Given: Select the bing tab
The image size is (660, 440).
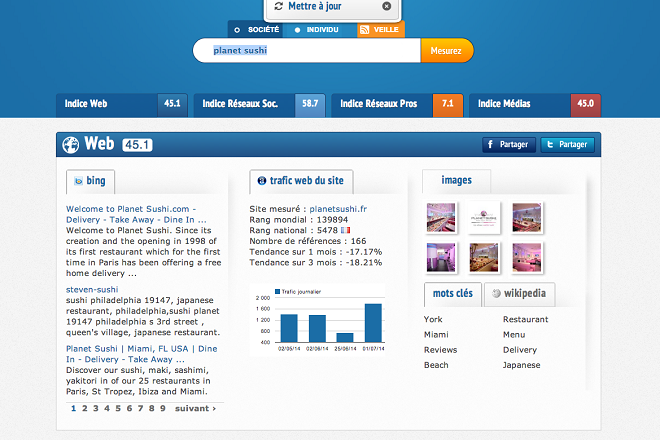Looking at the screenshot, I should pos(90,181).
